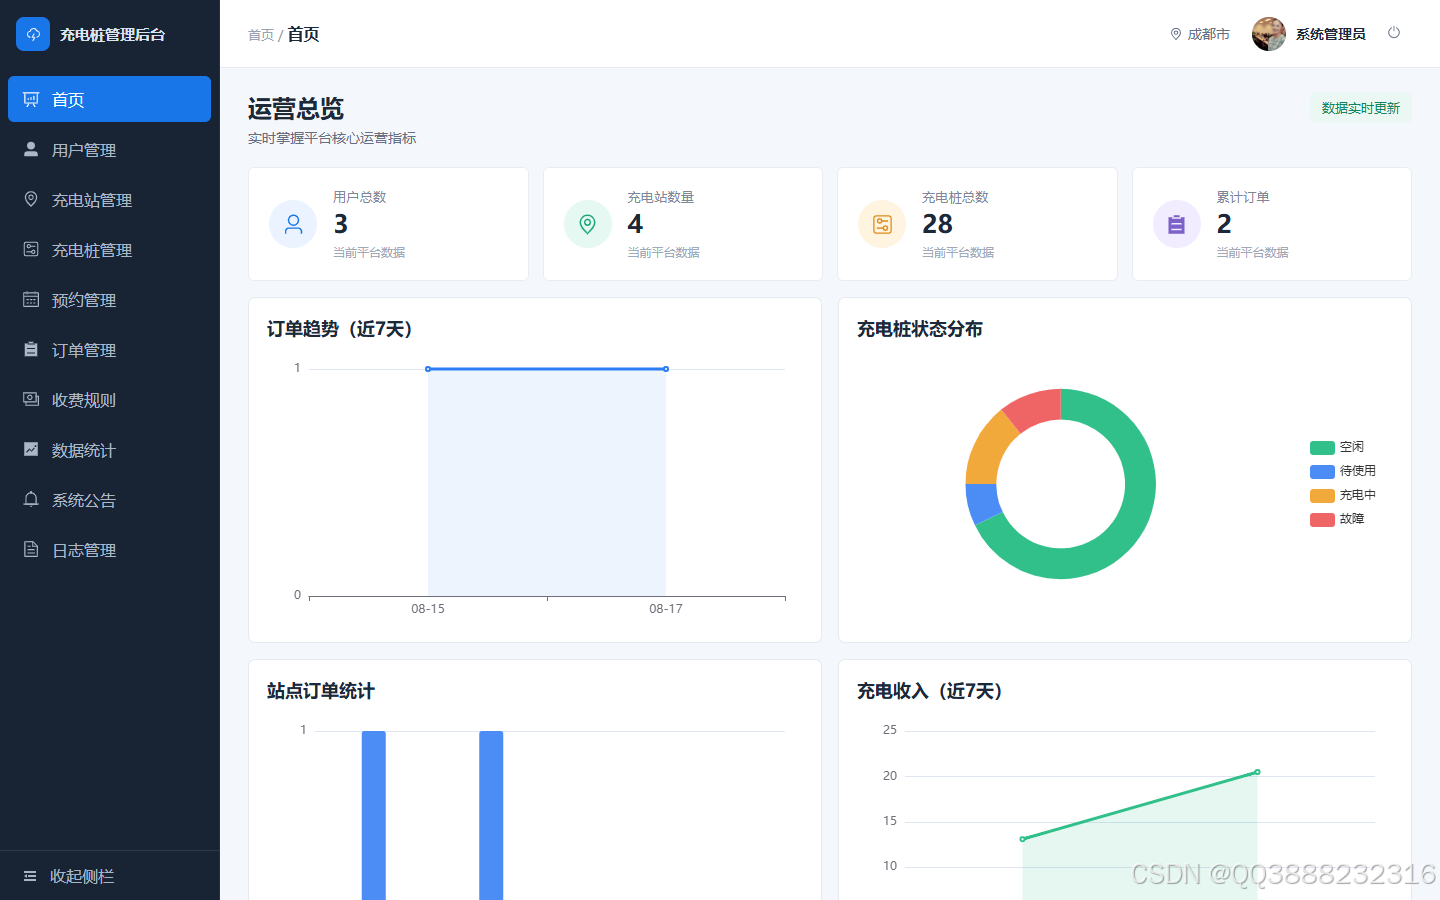Select 预约管理 from the sidebar

(x=109, y=299)
